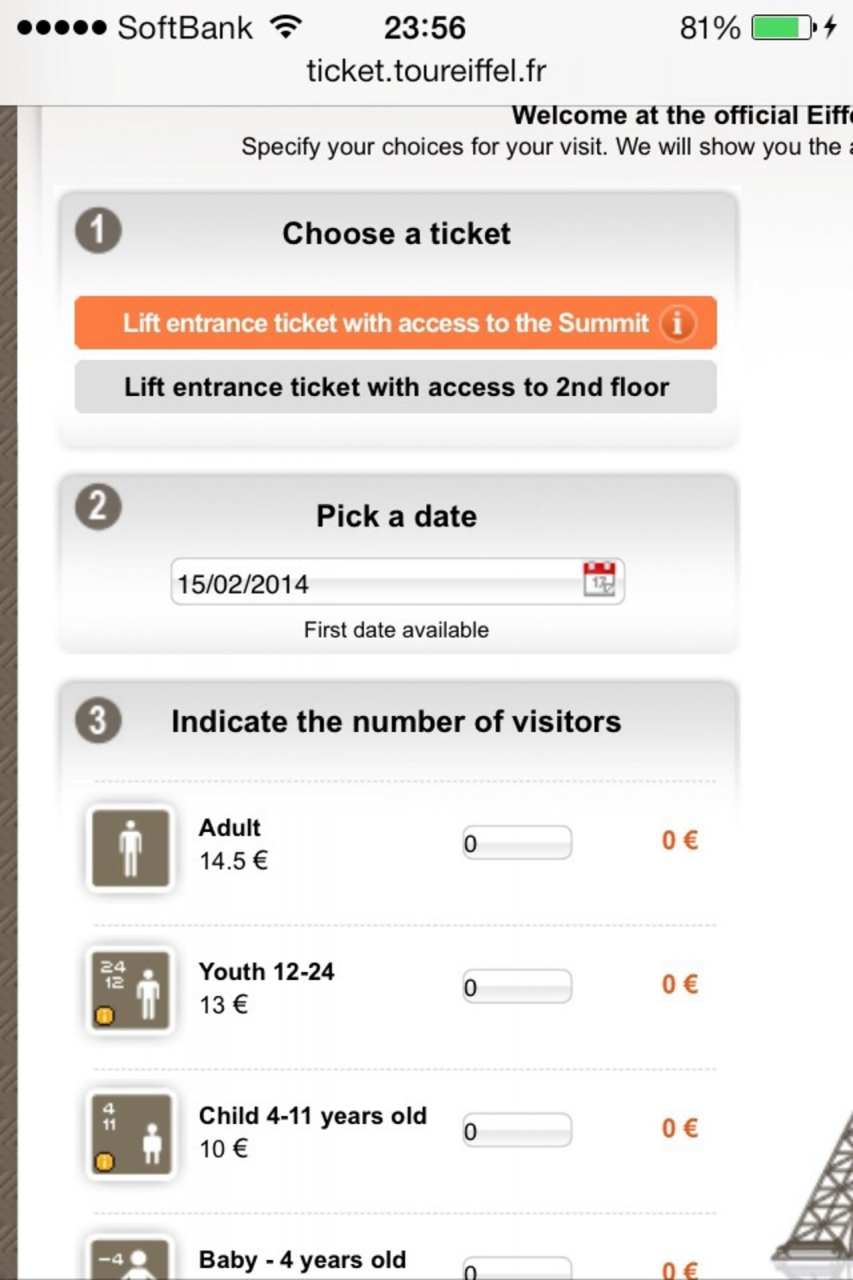Tap the battery indicator in status bar
The width and height of the screenshot is (853, 1280).
coord(781,28)
